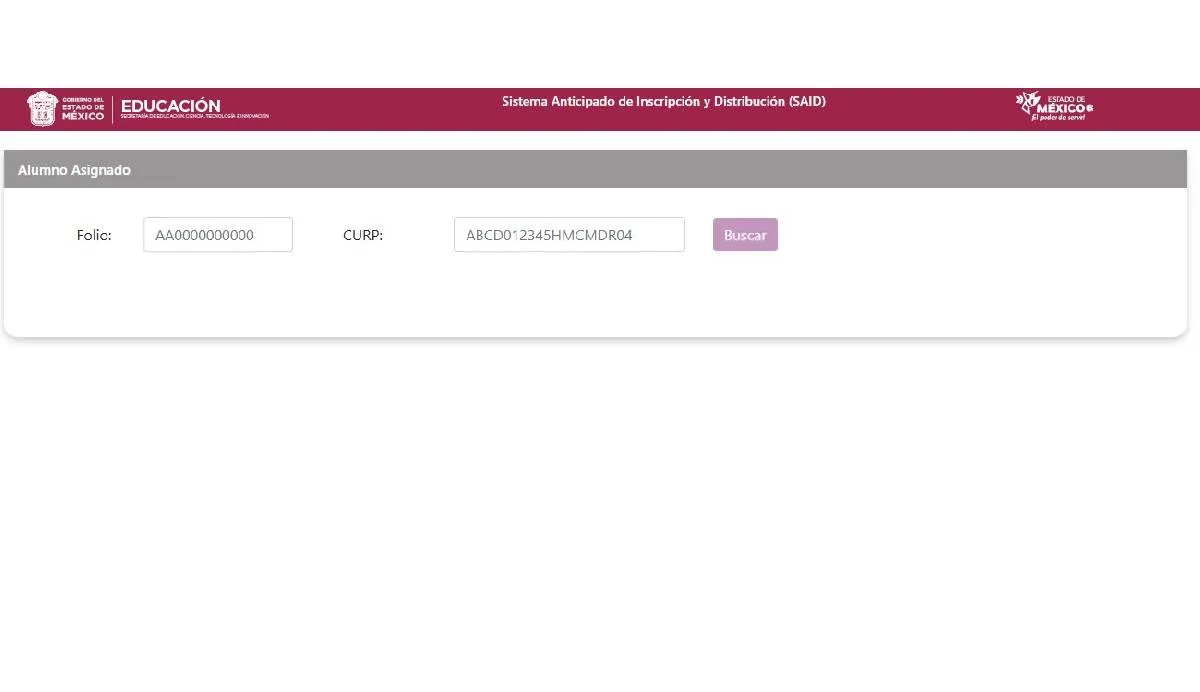Click the Estado de México coat of arms logo

[x=42, y=108]
